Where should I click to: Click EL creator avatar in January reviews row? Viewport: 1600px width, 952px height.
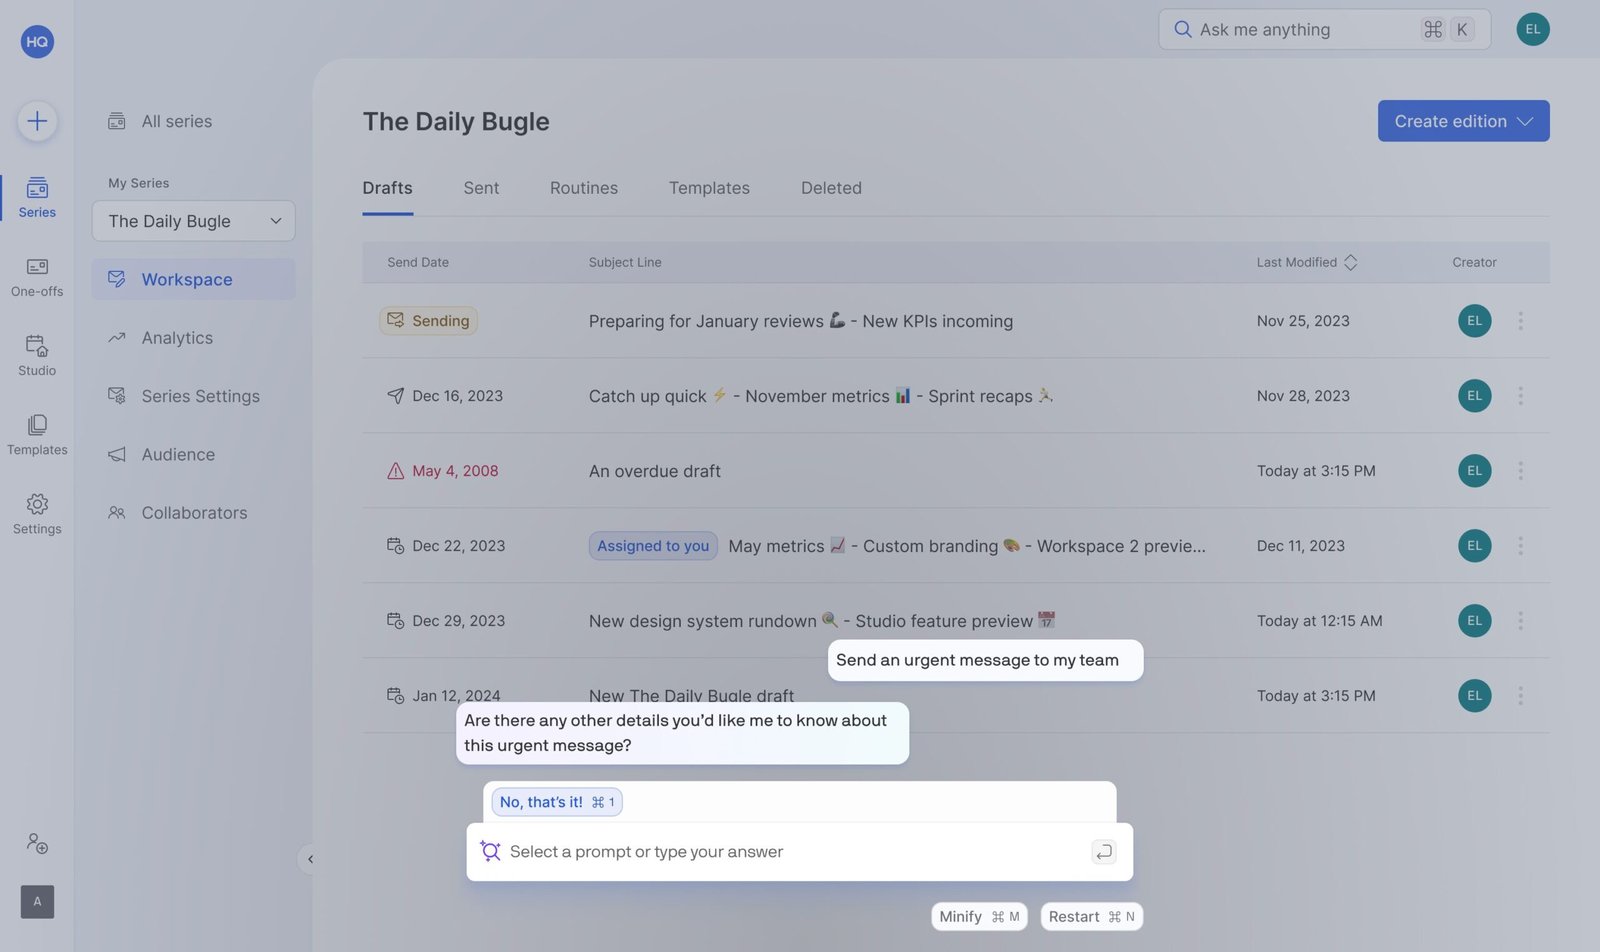tap(1474, 320)
